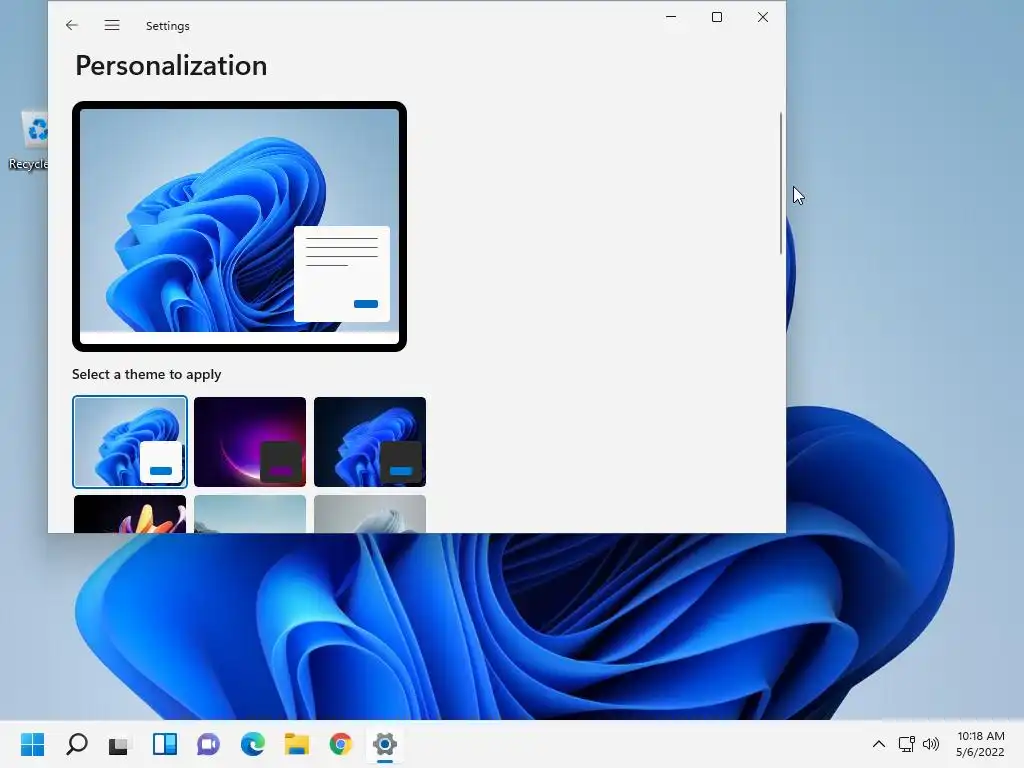Minimize the Settings window
This screenshot has width=1024, height=768.
tap(671, 17)
